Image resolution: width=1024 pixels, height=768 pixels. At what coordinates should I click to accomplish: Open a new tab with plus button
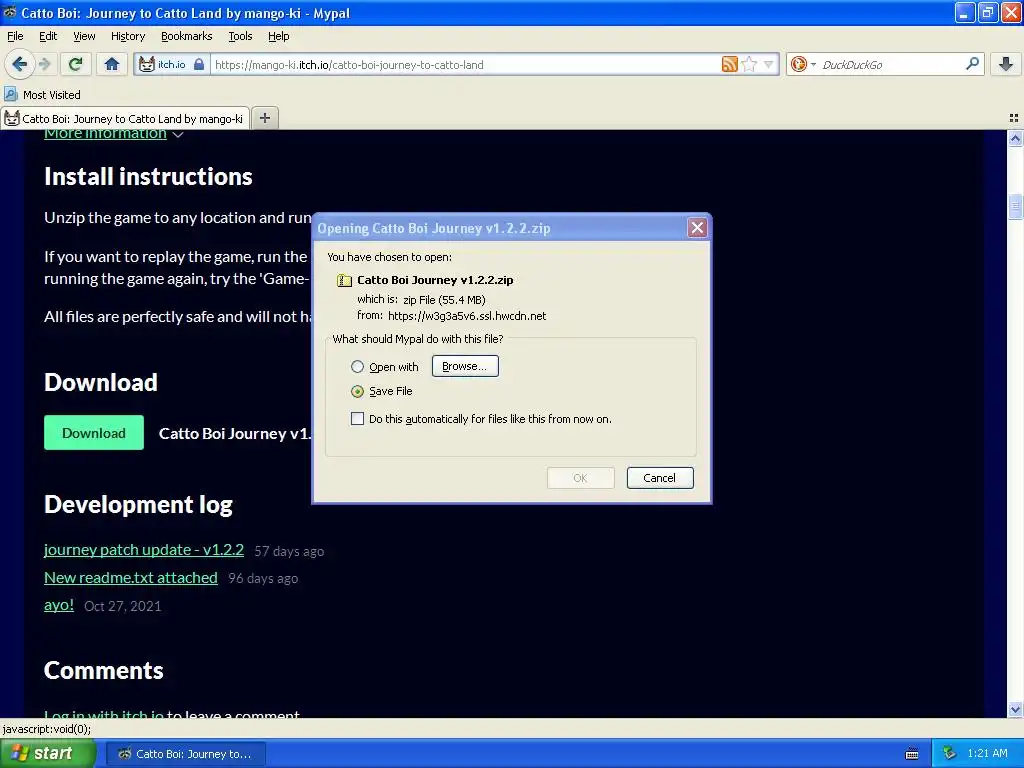(x=264, y=118)
